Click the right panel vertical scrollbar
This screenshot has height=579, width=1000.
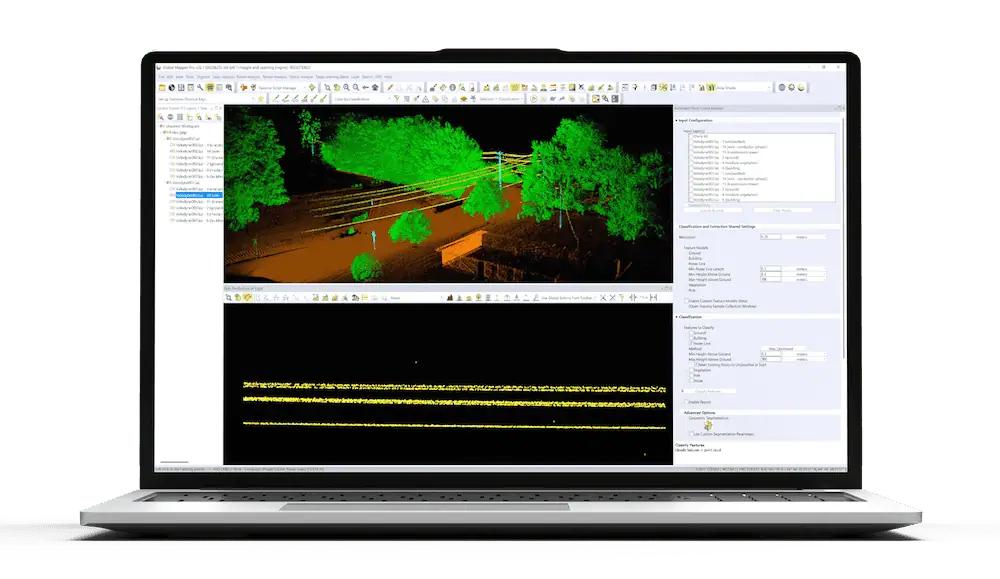(844, 236)
